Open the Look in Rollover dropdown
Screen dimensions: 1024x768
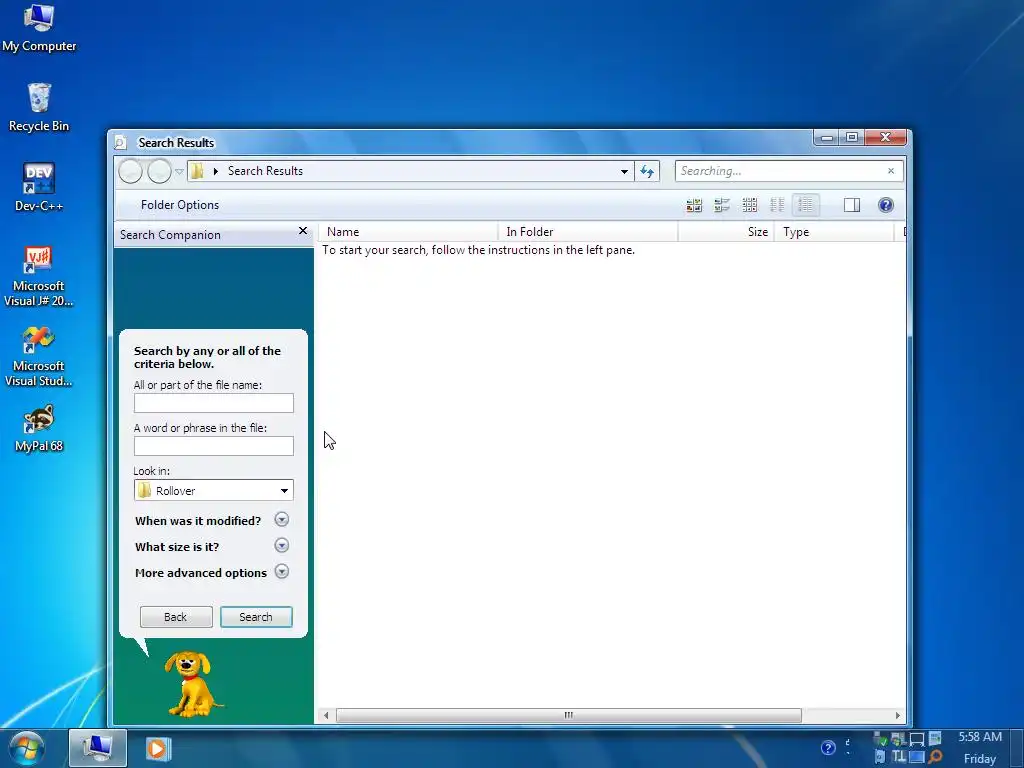click(214, 490)
